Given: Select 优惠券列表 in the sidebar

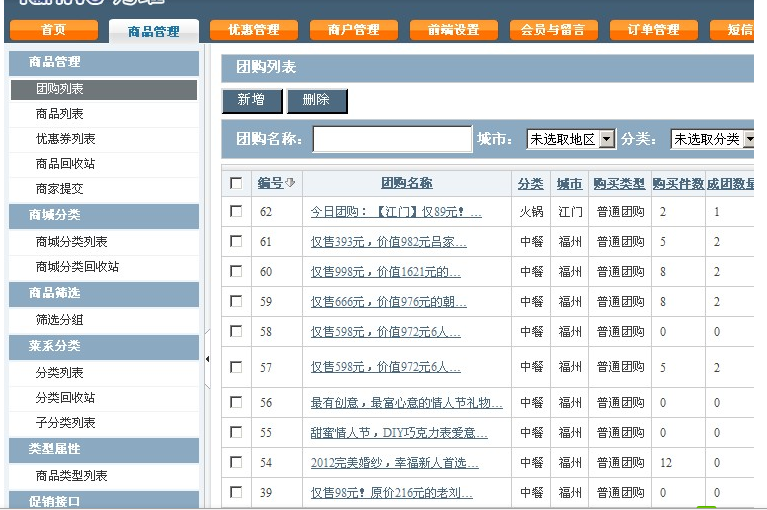Looking at the screenshot, I should [65, 139].
